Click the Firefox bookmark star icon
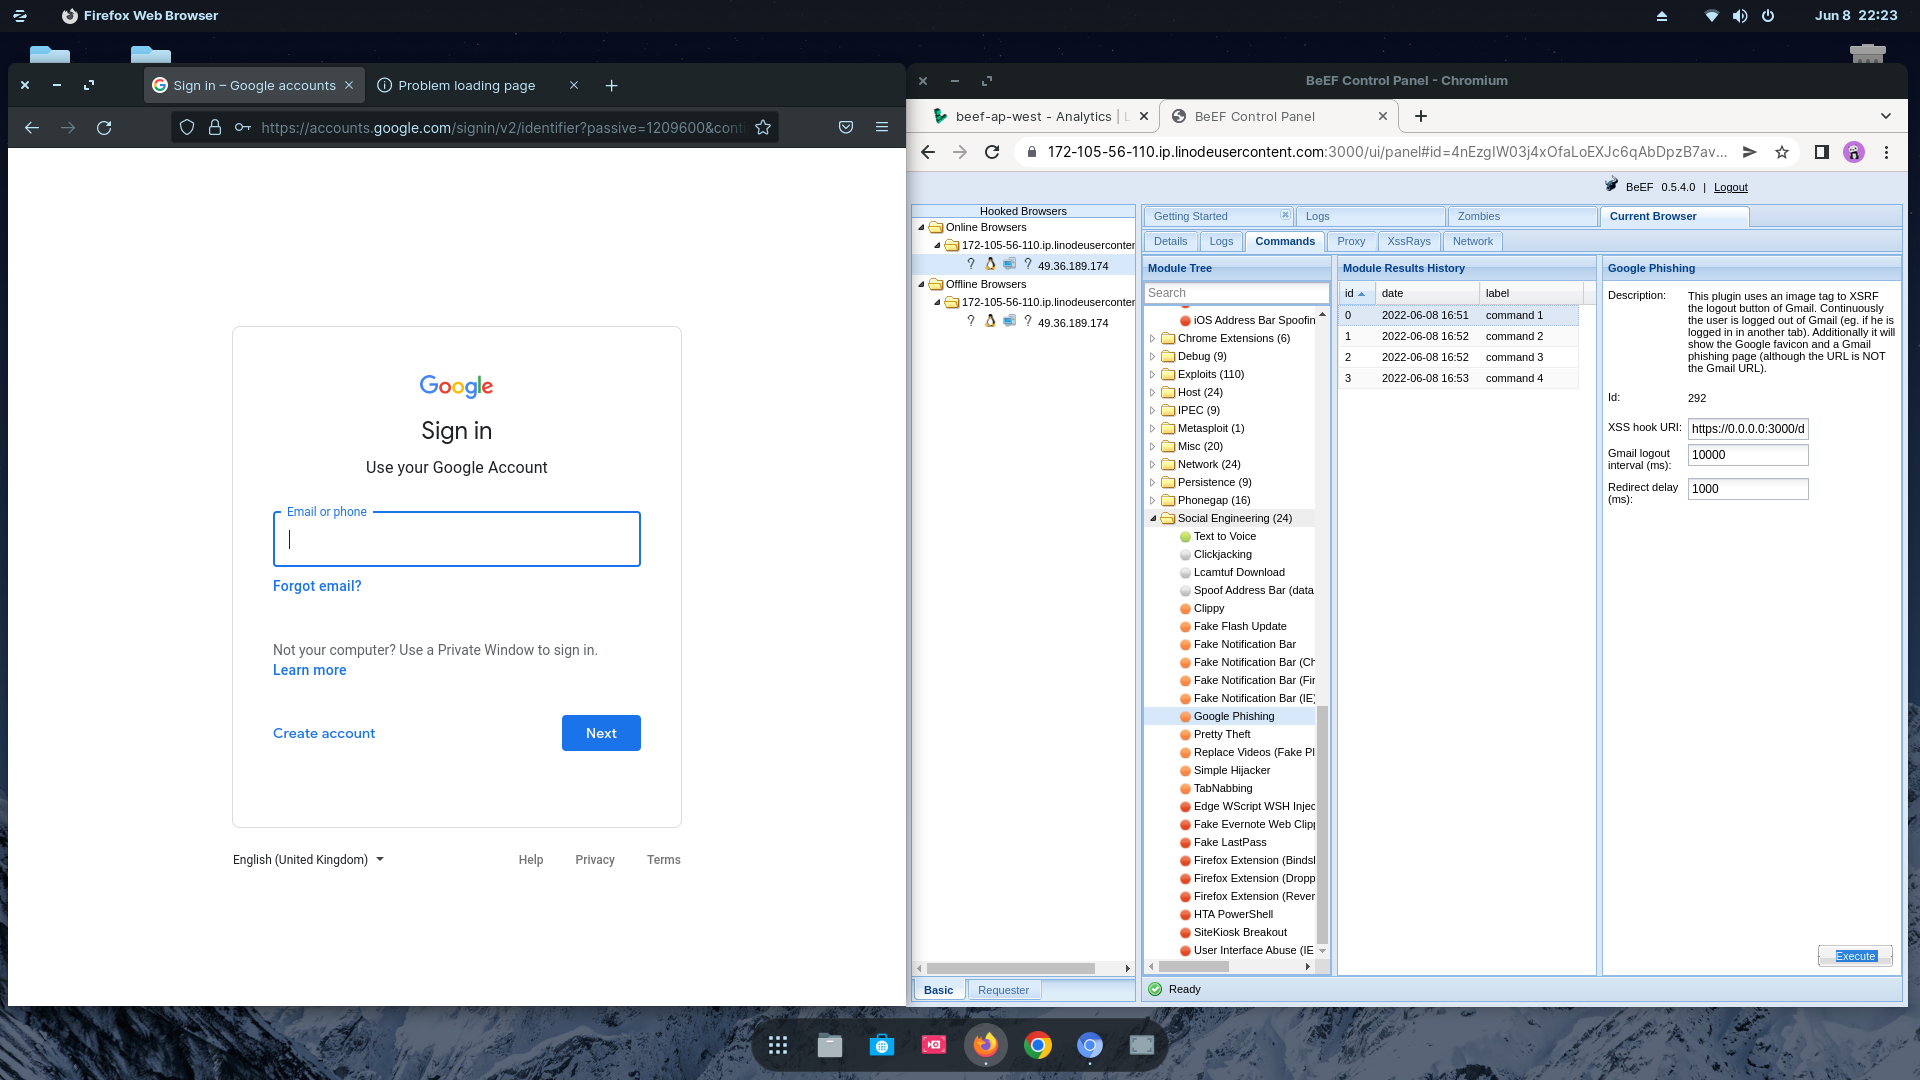 [762, 128]
